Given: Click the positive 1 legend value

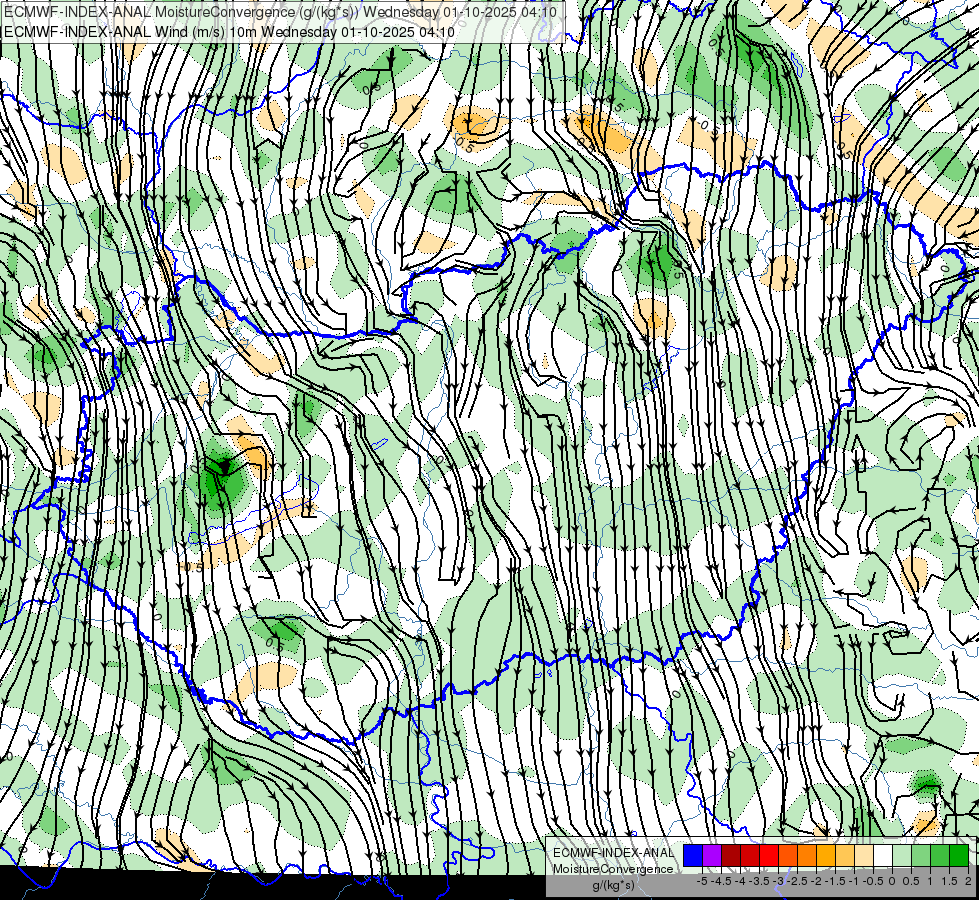Looking at the screenshot, I should [x=930, y=881].
